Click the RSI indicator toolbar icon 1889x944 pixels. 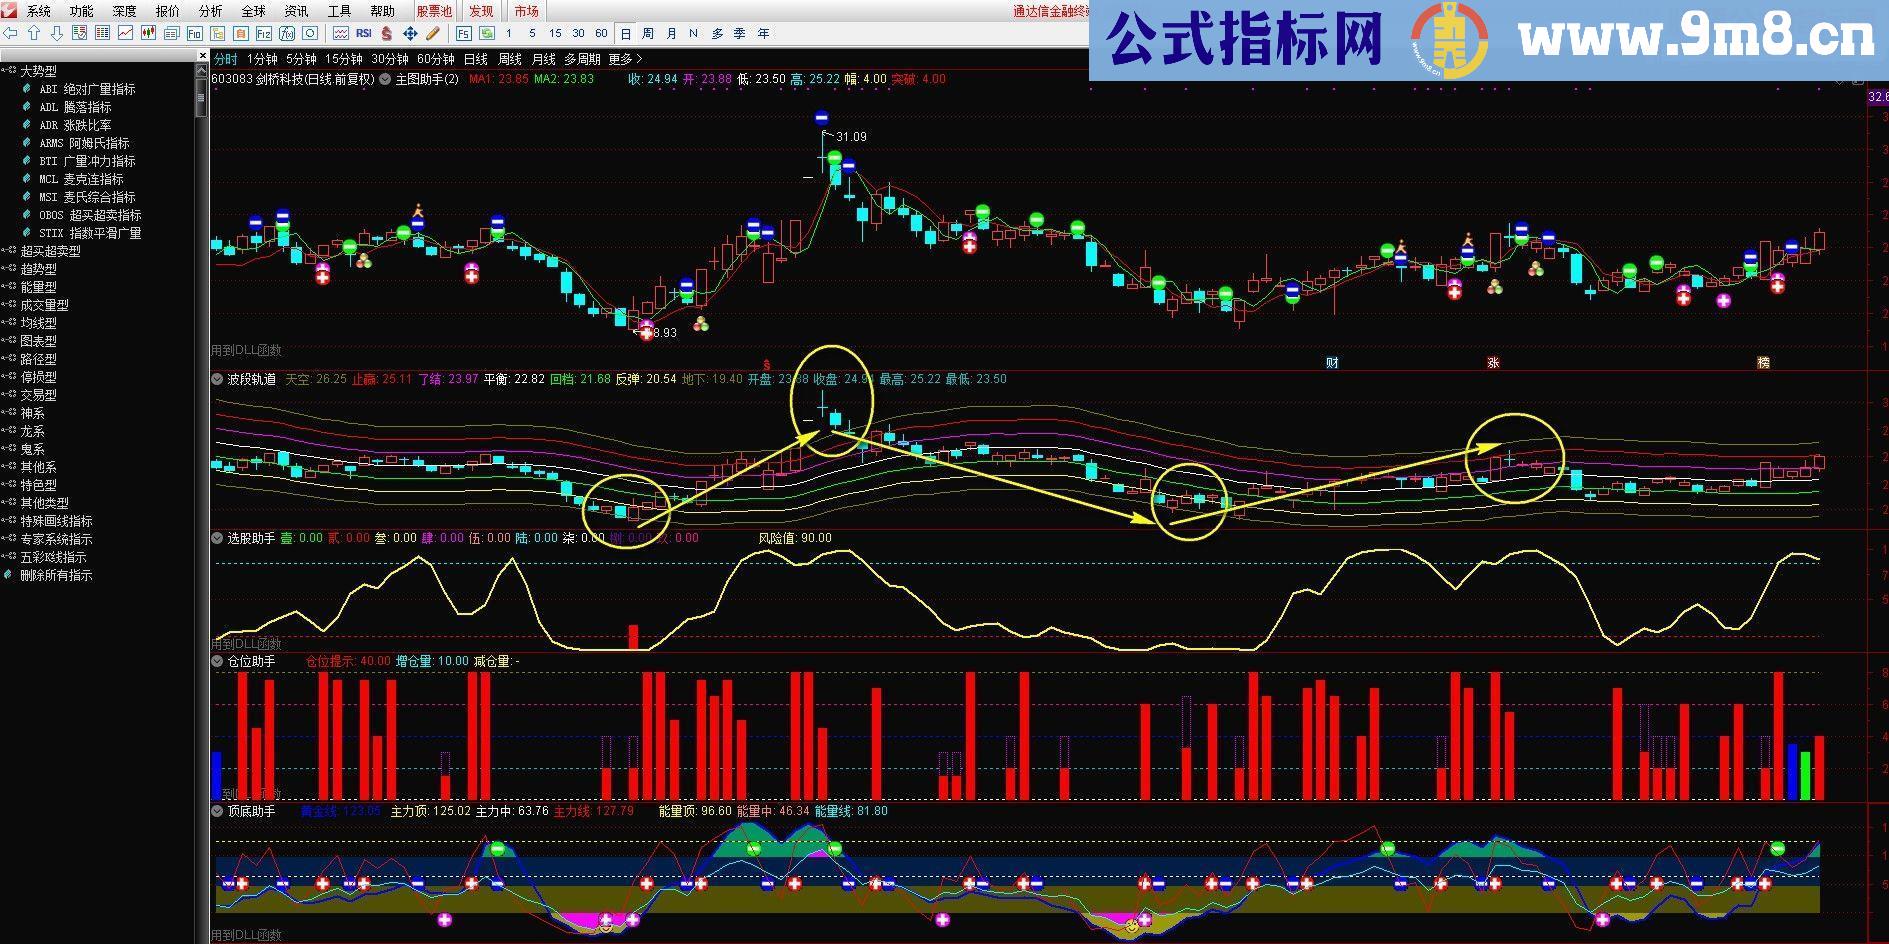click(363, 33)
